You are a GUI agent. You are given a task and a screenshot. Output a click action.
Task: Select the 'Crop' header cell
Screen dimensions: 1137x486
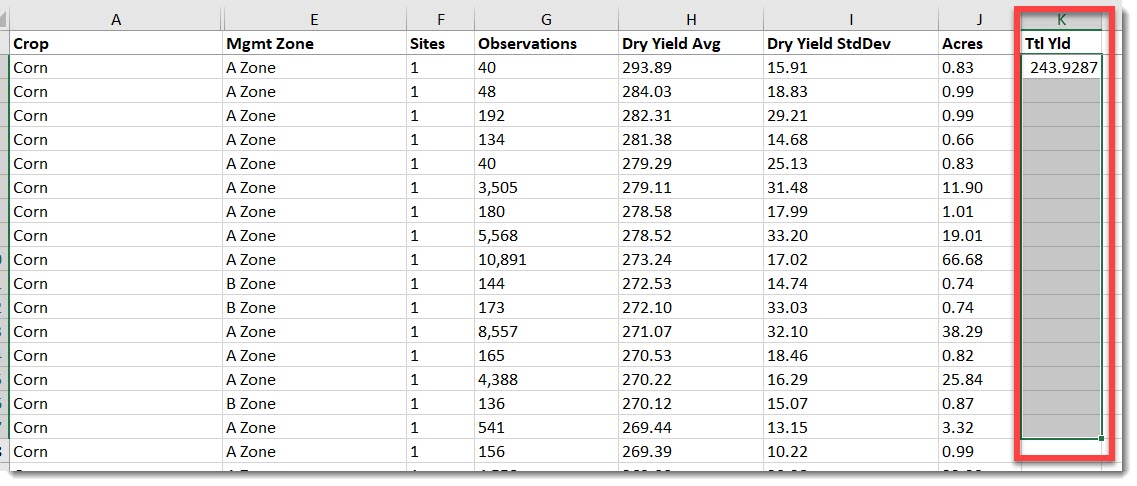(x=116, y=43)
